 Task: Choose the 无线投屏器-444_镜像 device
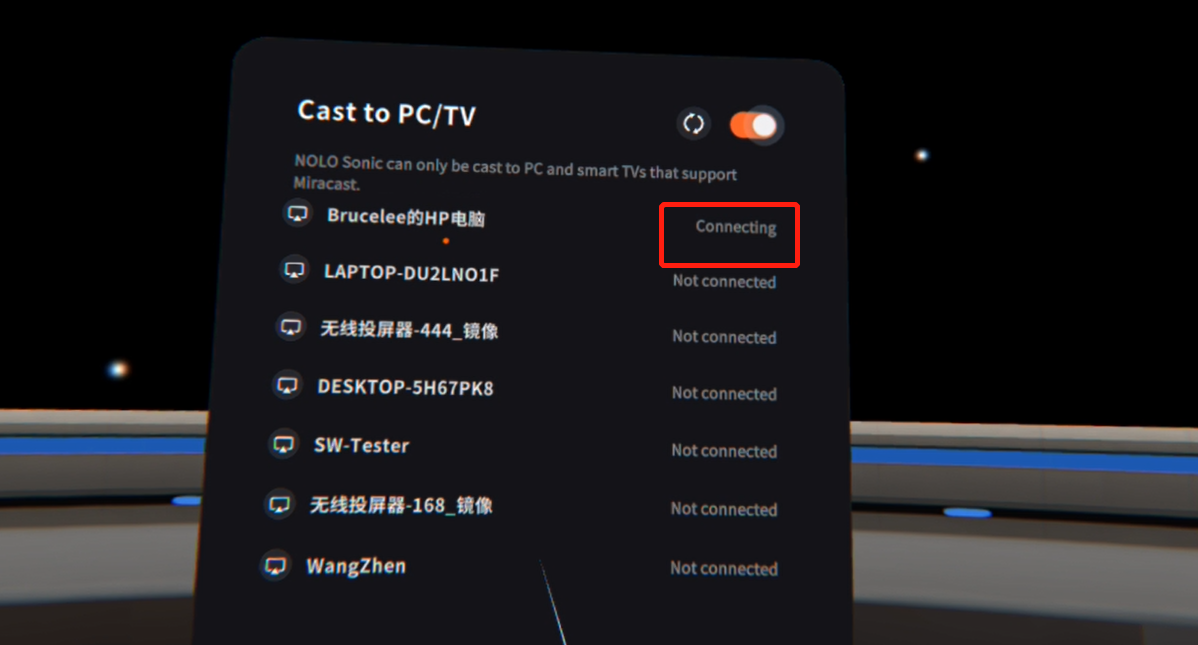pos(409,330)
